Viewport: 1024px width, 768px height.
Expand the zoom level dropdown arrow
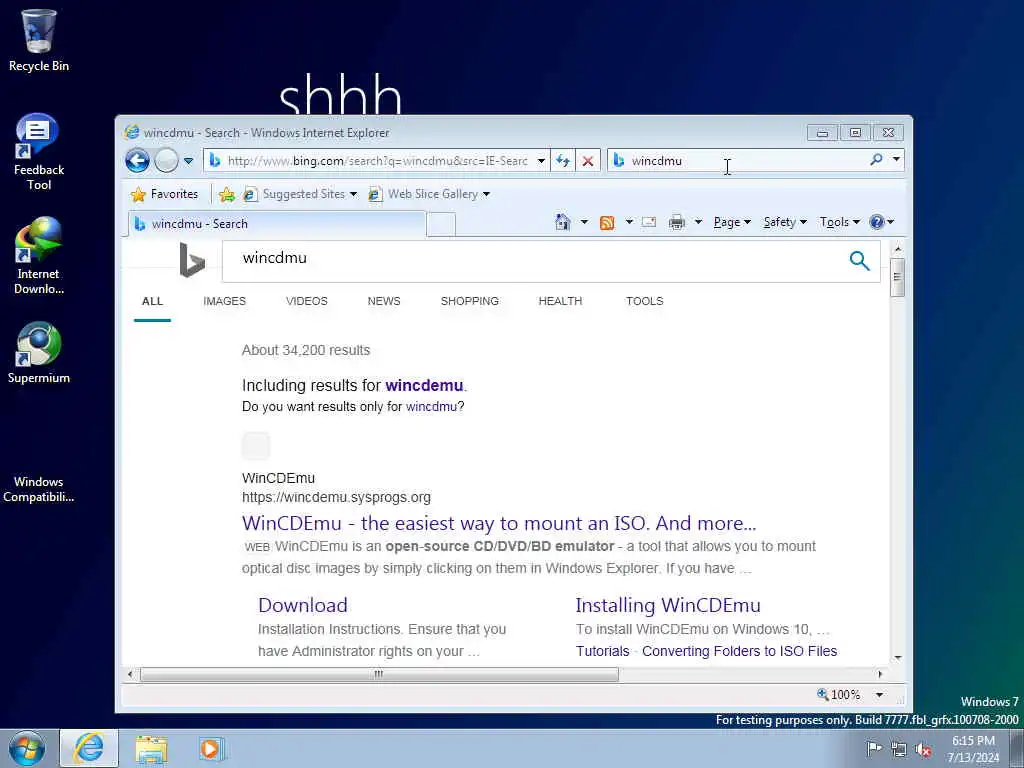click(879, 695)
